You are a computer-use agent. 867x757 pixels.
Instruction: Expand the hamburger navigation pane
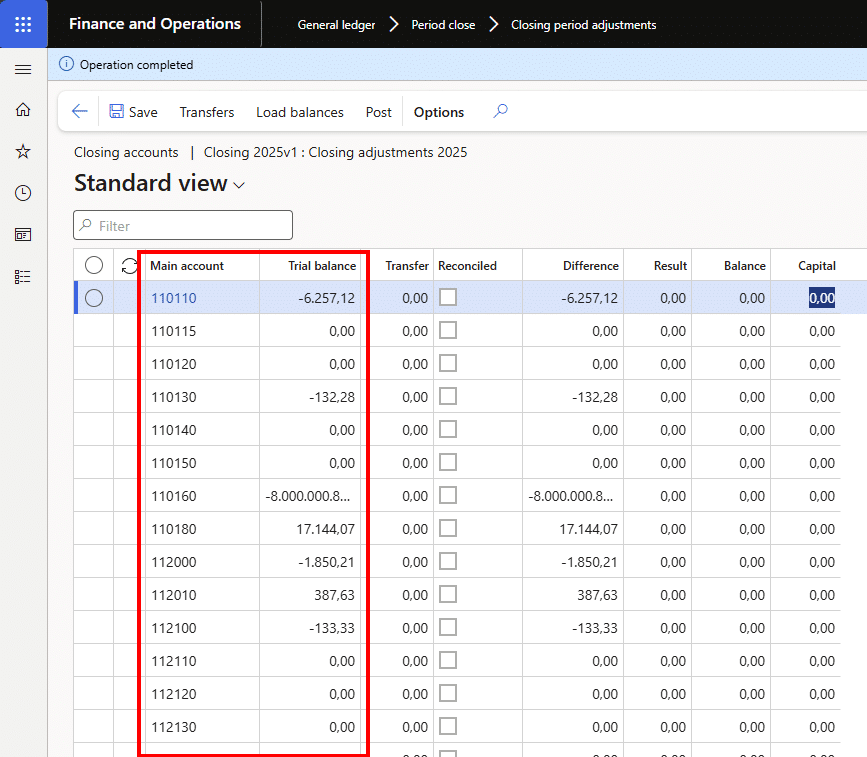point(23,69)
